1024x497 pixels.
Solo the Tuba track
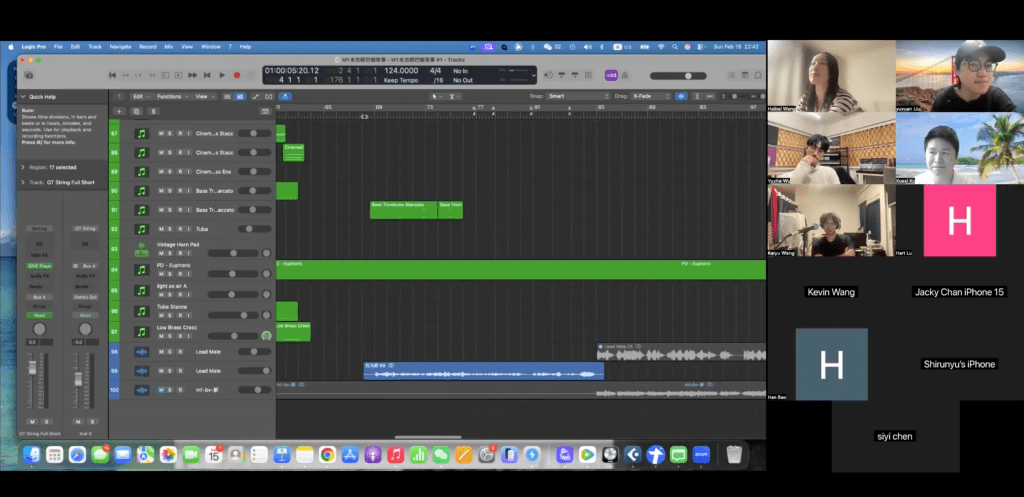tap(170, 229)
